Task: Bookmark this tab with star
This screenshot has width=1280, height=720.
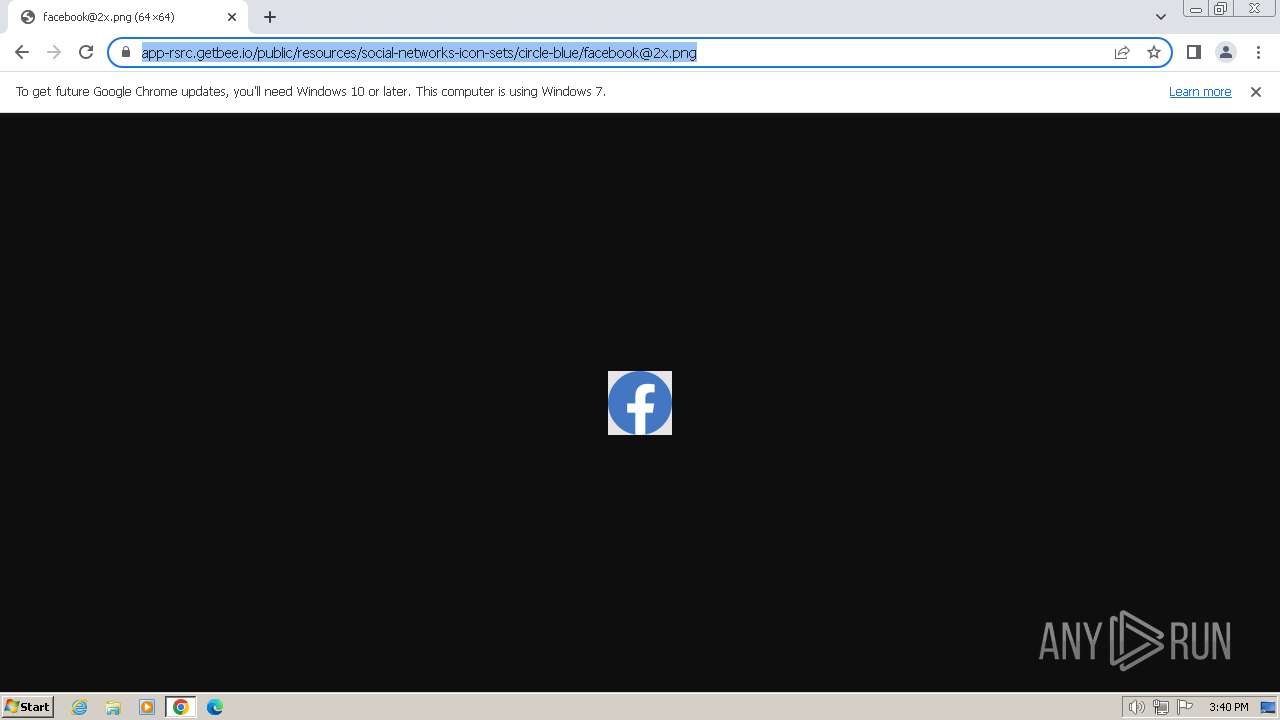Action: [1154, 52]
